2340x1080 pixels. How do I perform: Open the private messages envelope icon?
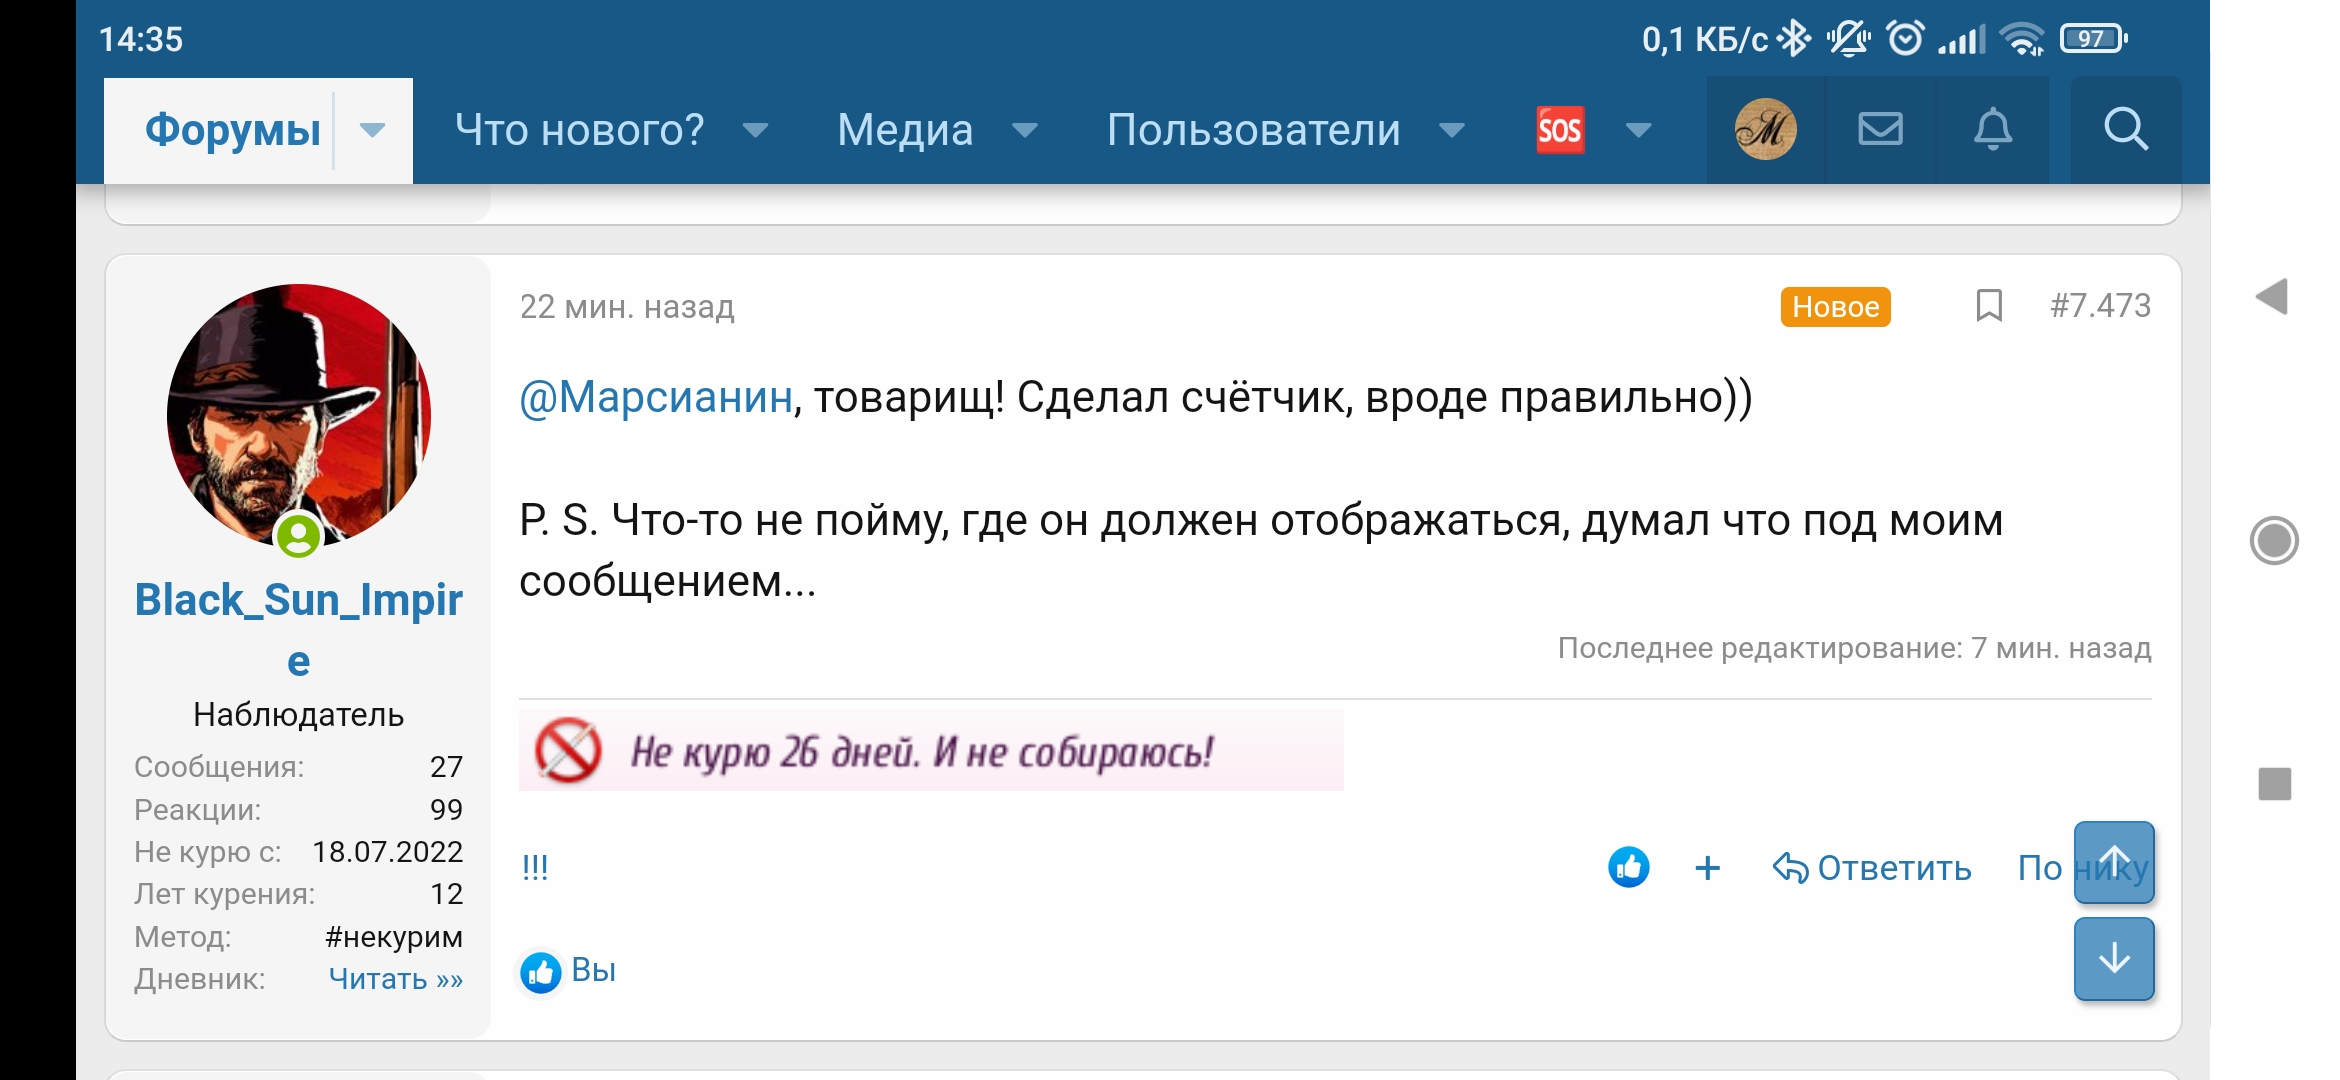pyautogui.click(x=1880, y=129)
